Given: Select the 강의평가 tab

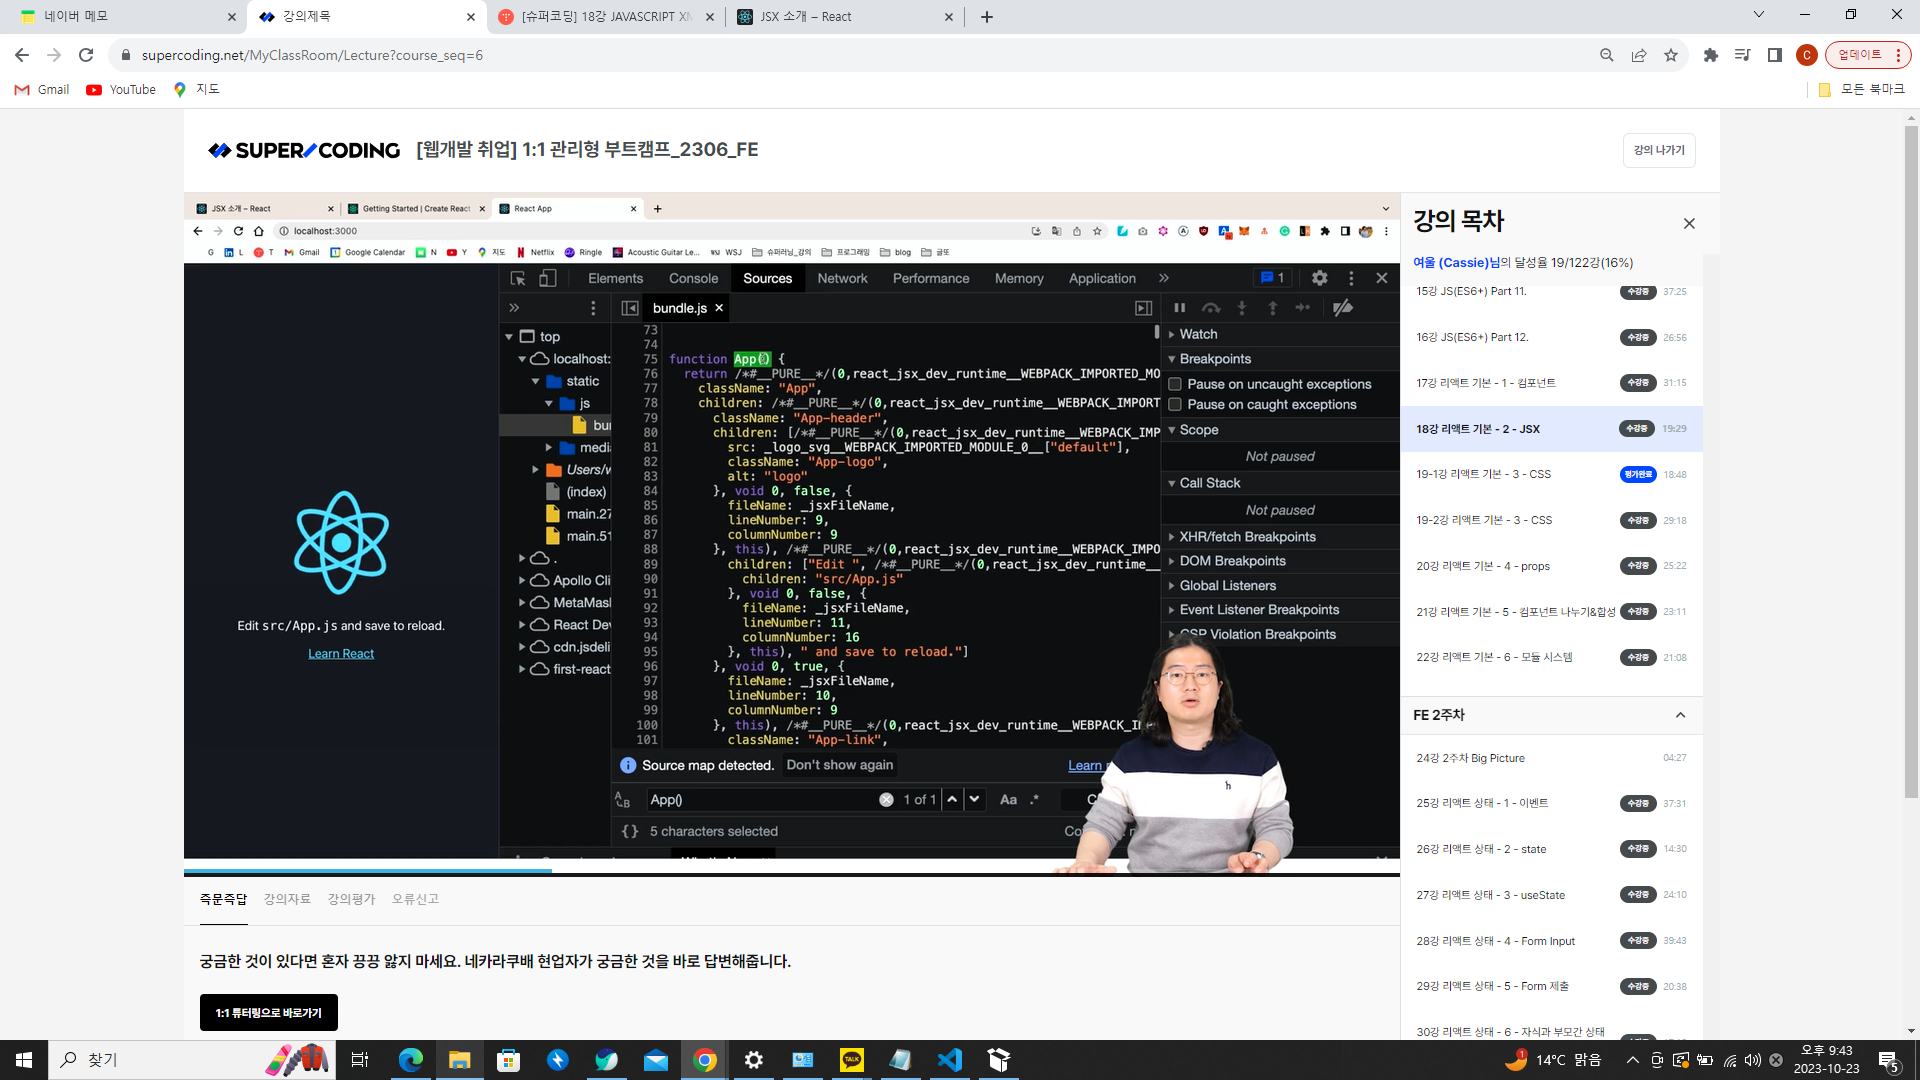Looking at the screenshot, I should point(351,899).
